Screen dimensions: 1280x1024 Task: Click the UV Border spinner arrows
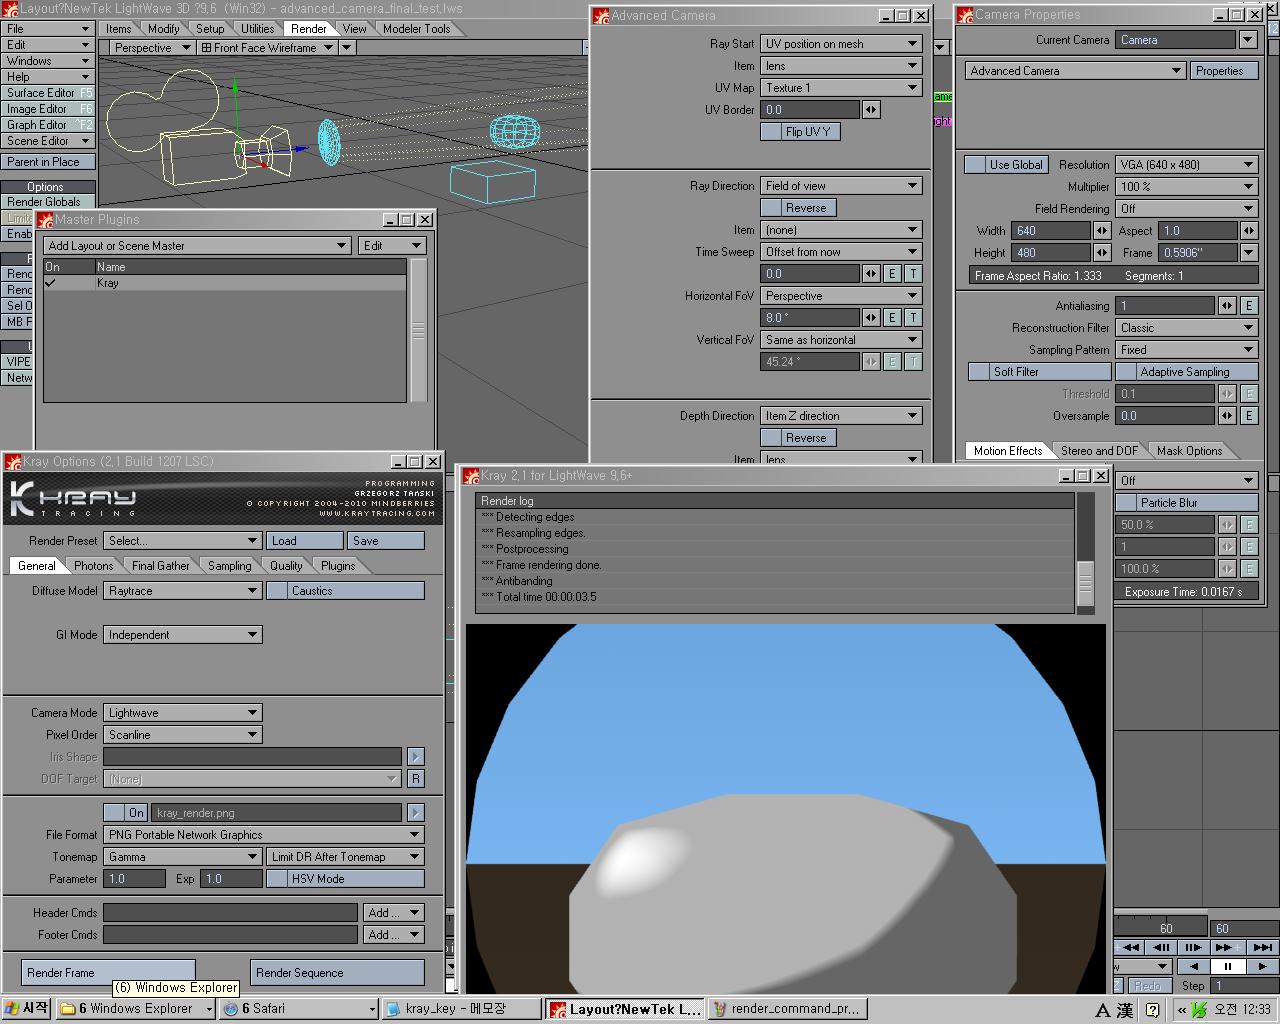tap(871, 110)
